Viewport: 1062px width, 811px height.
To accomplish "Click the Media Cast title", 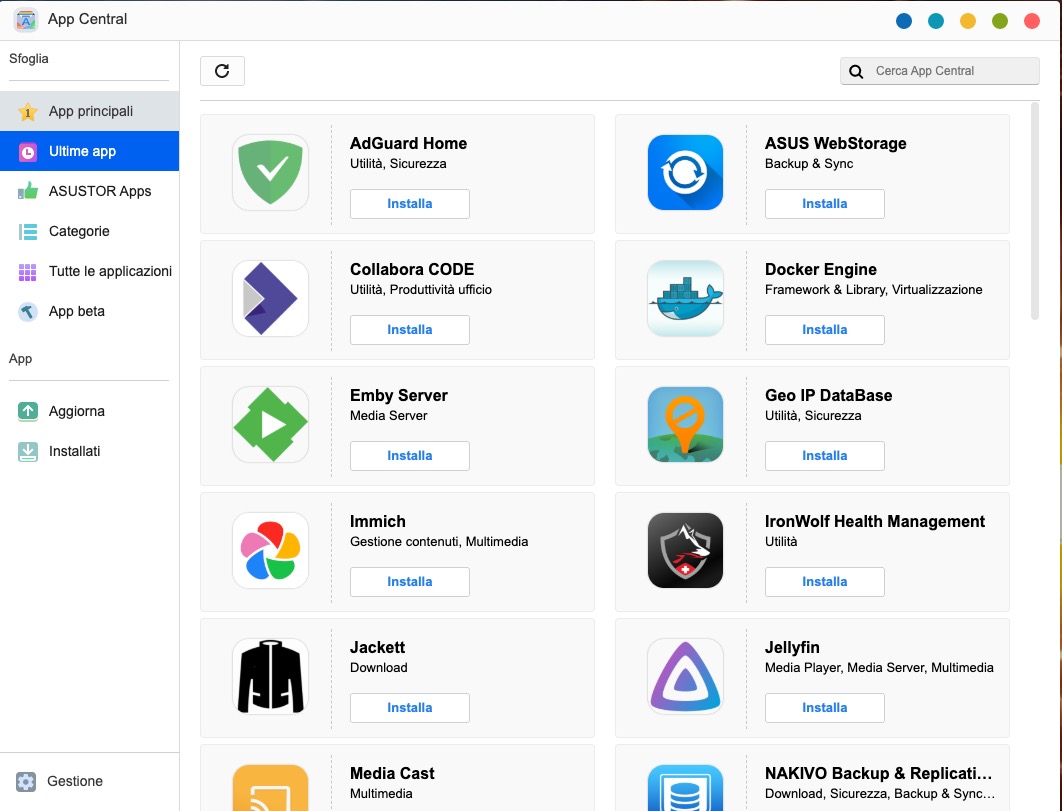I will click(x=392, y=774).
